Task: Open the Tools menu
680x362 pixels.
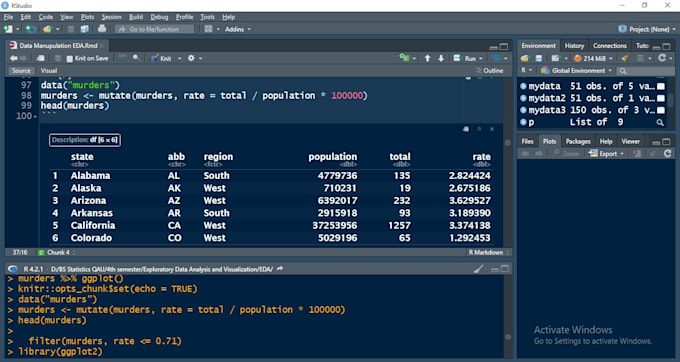Action: point(207,17)
